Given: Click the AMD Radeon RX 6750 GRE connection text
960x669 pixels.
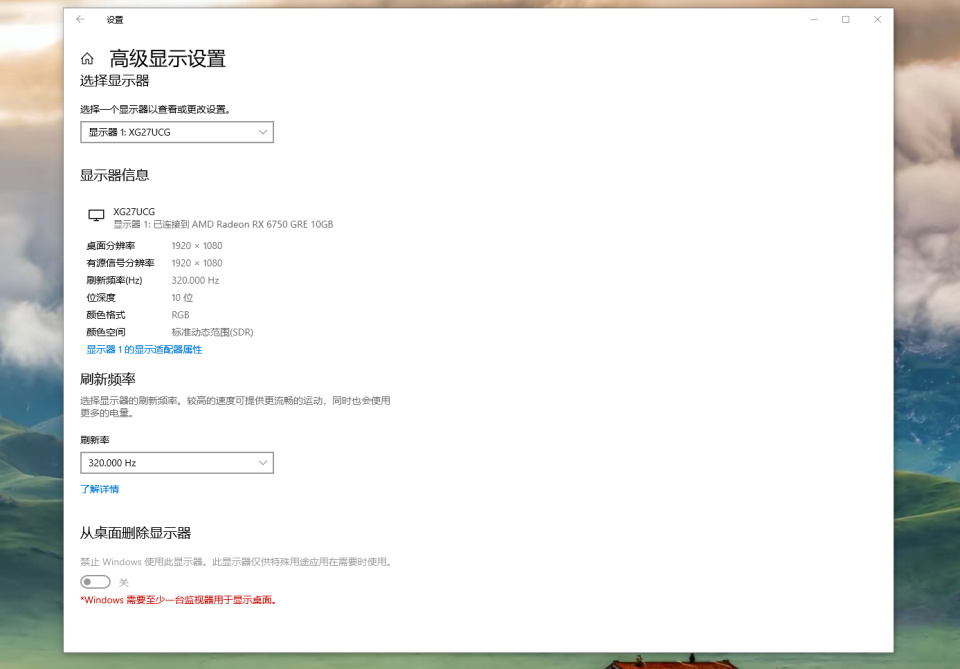Looking at the screenshot, I should (x=223, y=225).
